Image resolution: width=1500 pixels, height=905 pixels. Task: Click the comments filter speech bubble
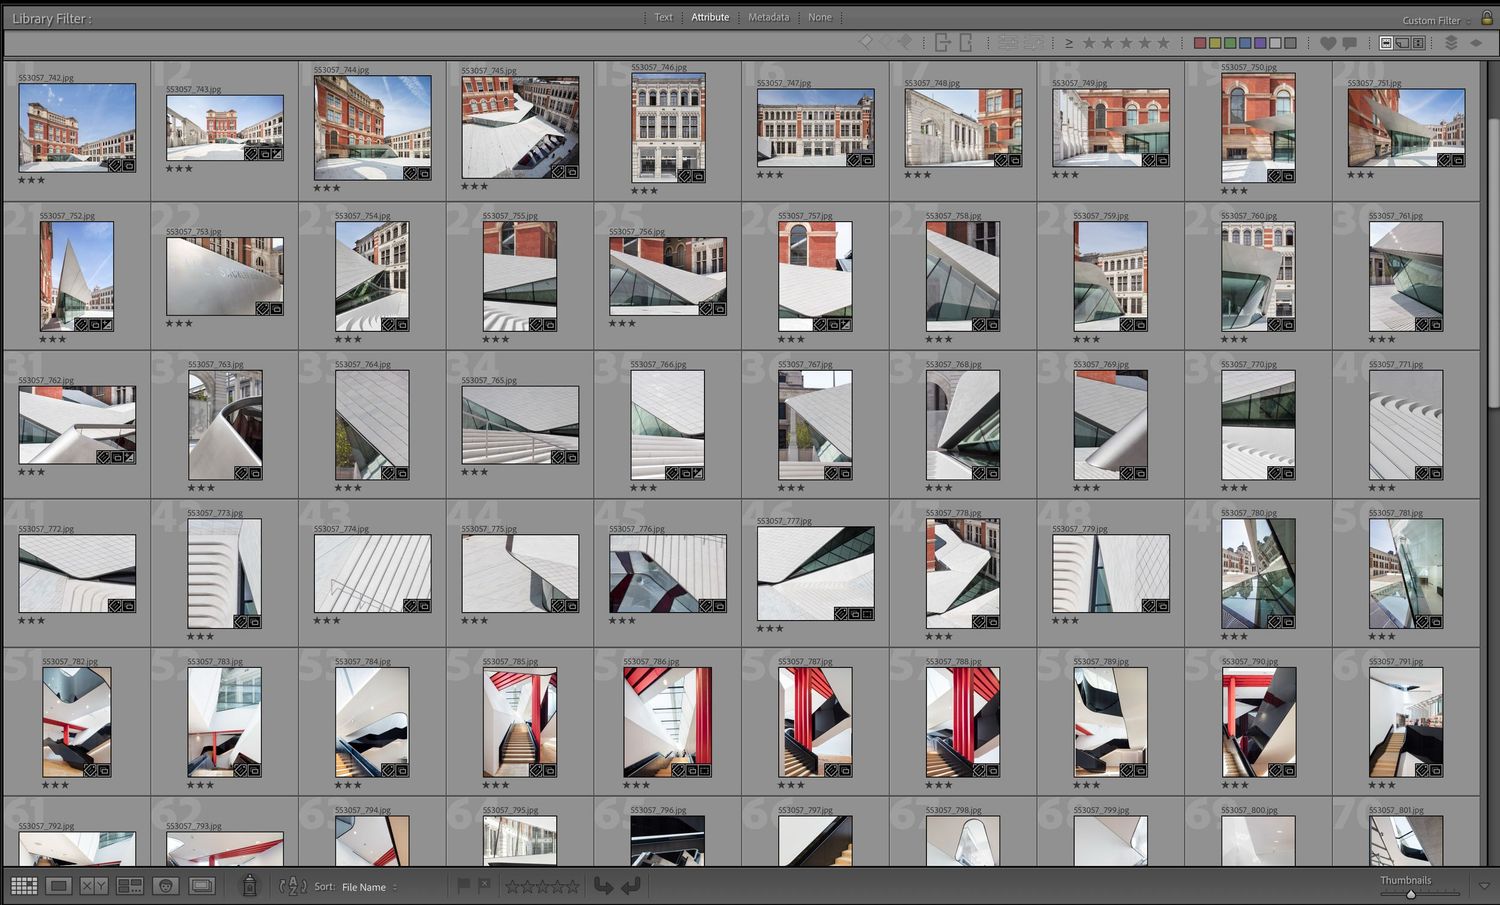1349,43
